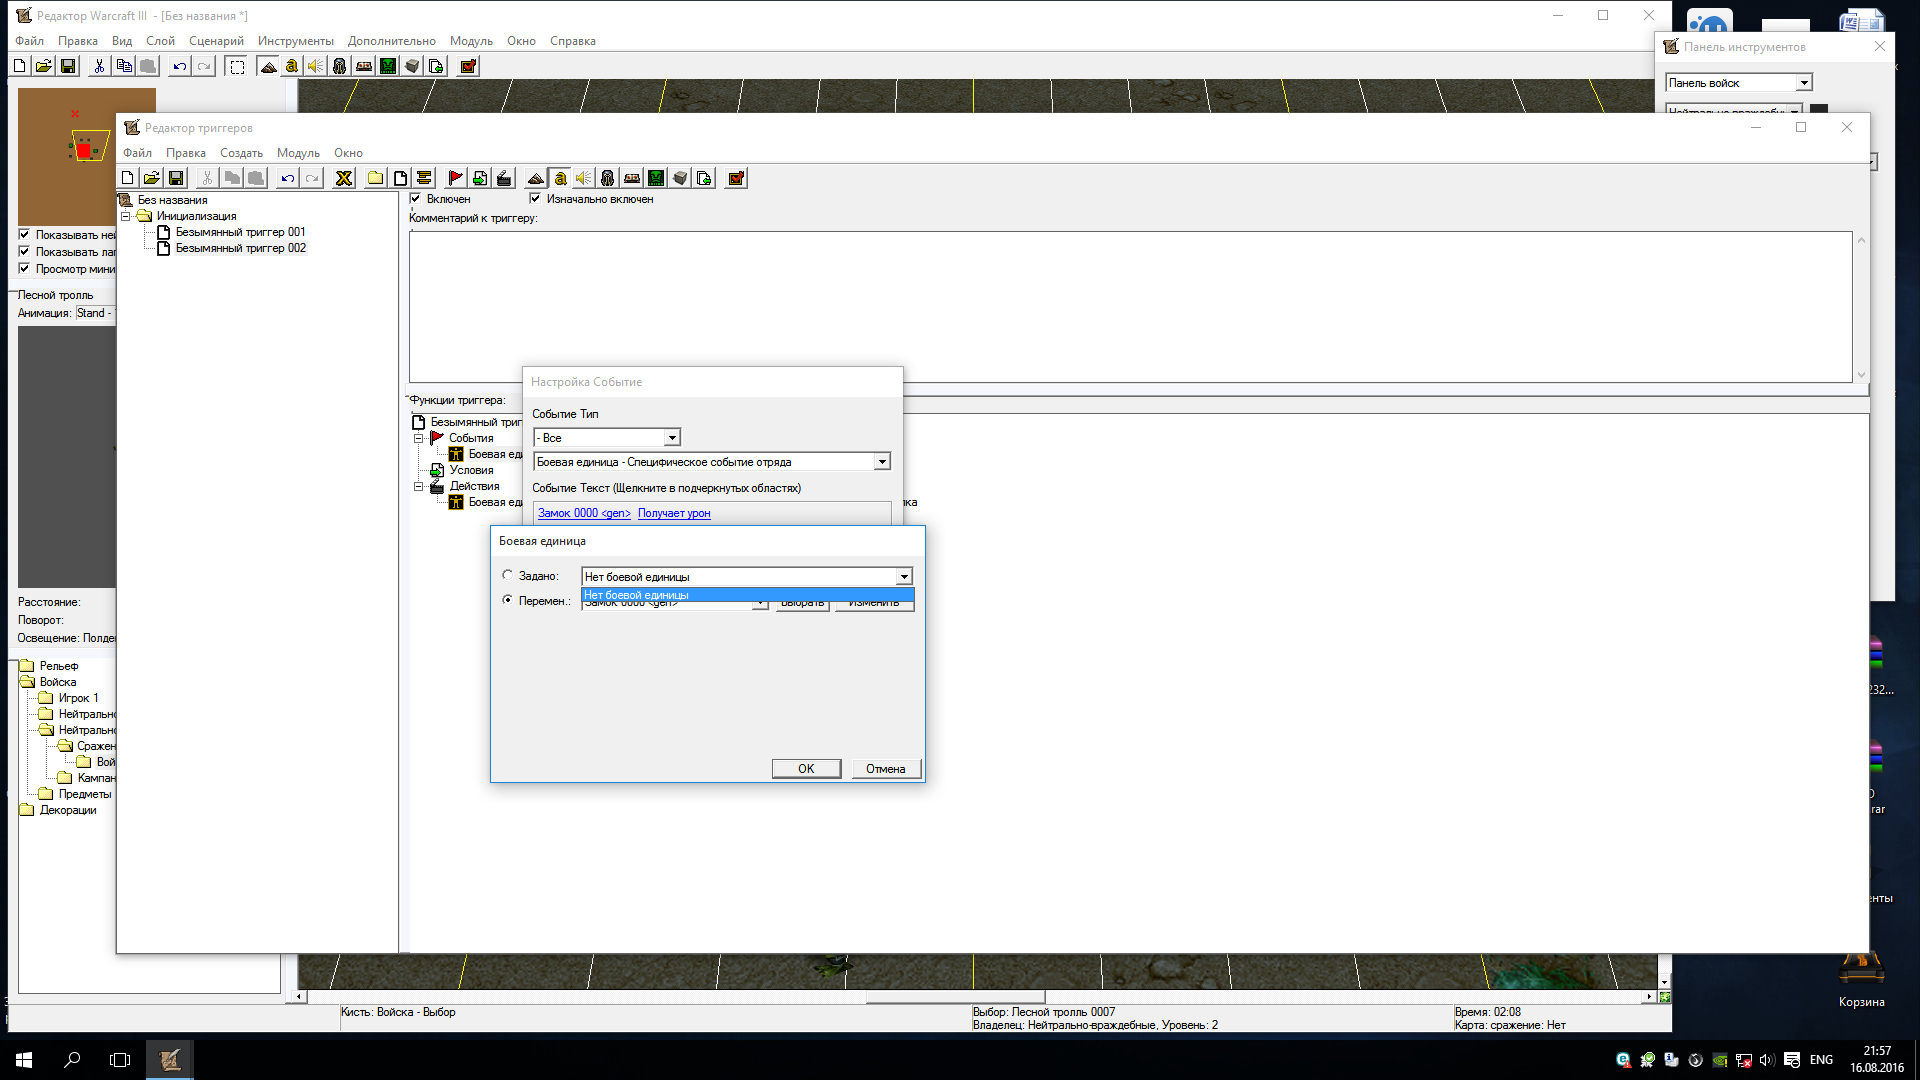Open the Панель войск dropdown
Screen dimensions: 1920x1080
[x=1803, y=83]
